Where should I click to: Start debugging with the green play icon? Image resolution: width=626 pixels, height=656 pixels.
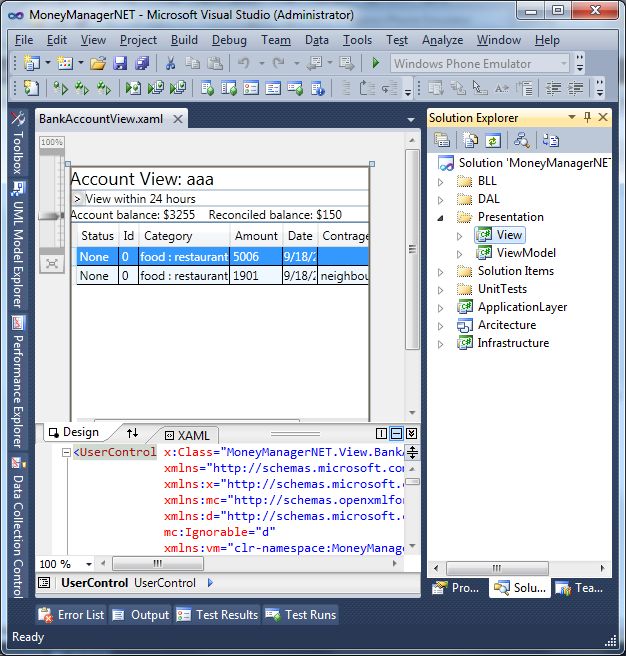[x=375, y=63]
